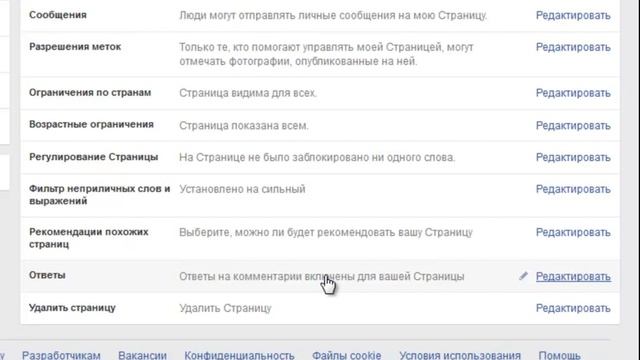Edit the Ограничения по странам setting
The height and width of the screenshot is (360, 640).
[573, 93]
